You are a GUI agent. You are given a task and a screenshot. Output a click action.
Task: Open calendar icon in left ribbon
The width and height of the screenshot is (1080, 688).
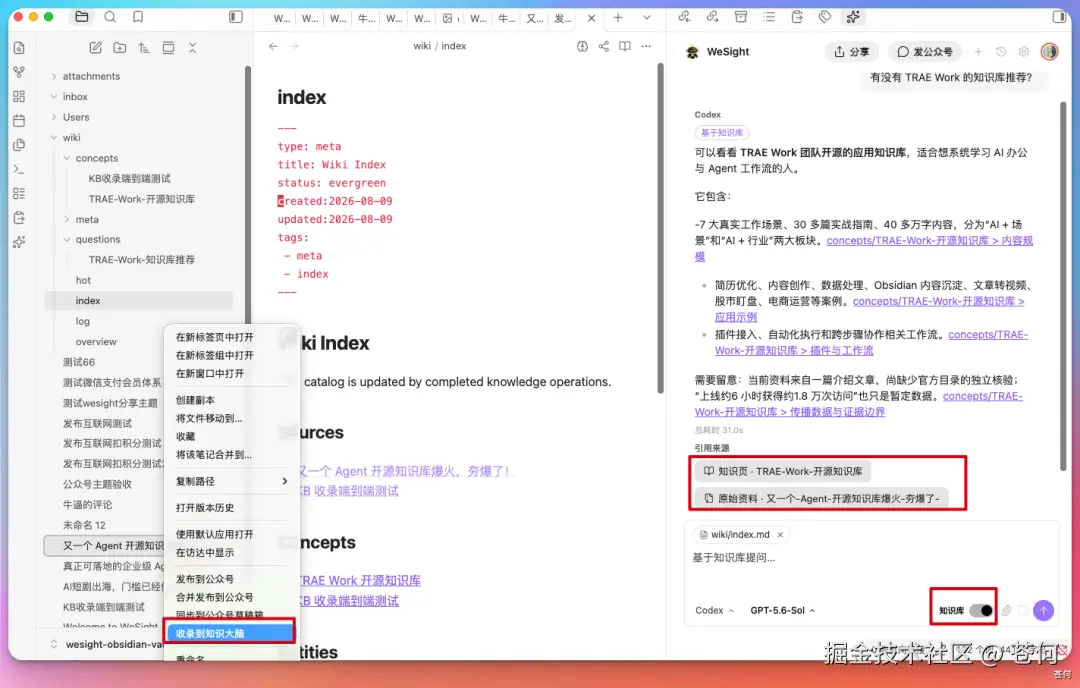[19, 121]
